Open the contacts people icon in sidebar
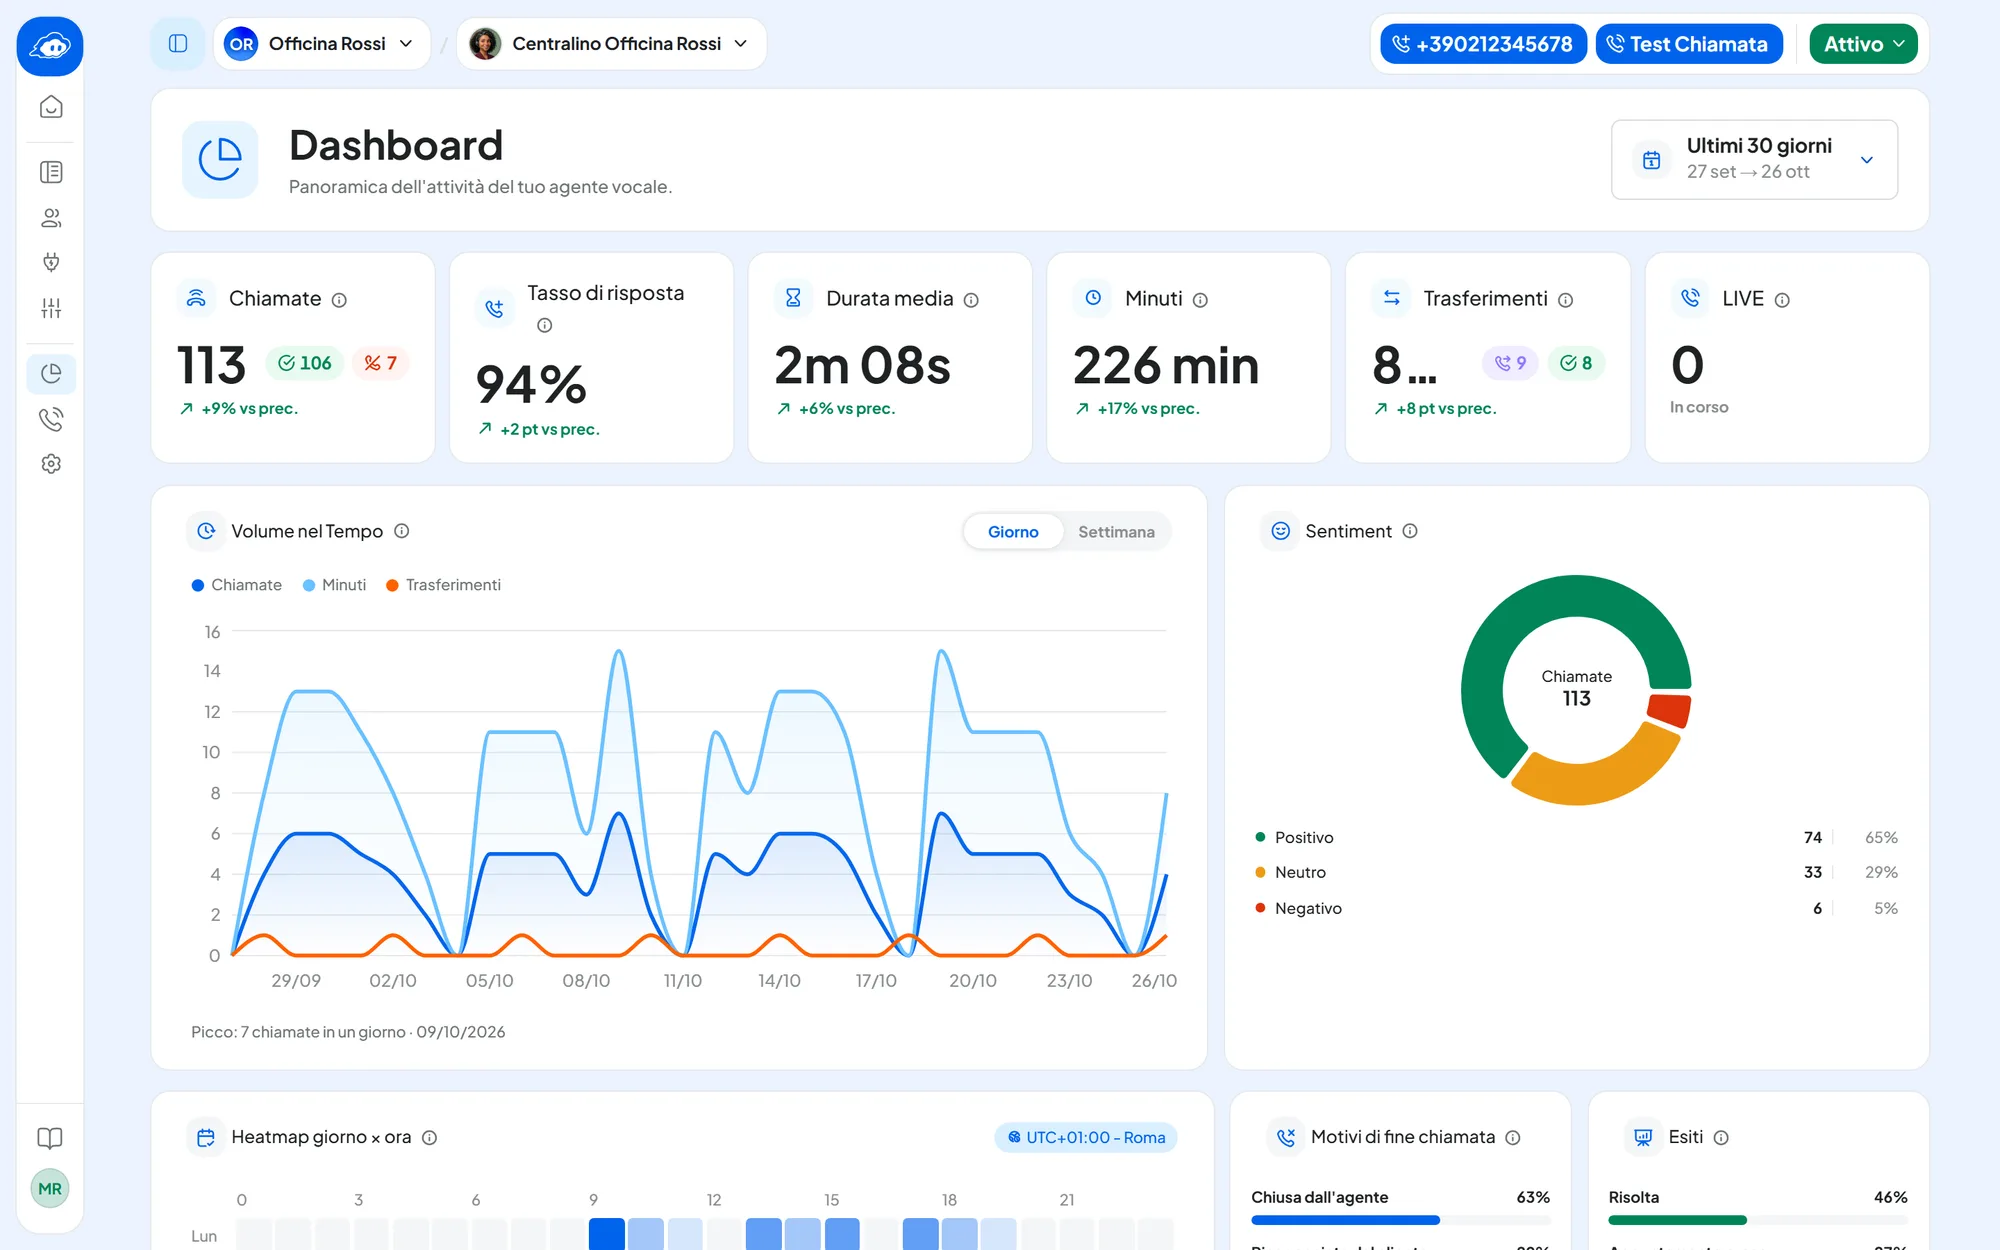This screenshot has height=1250, width=2000. (x=51, y=217)
